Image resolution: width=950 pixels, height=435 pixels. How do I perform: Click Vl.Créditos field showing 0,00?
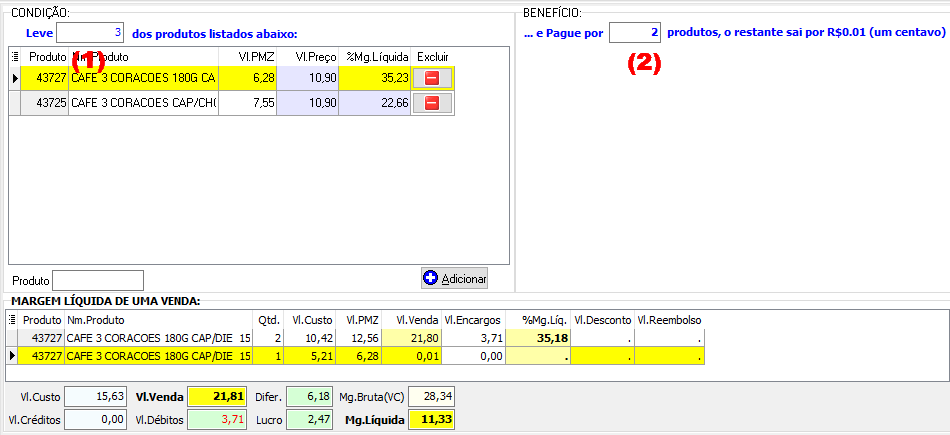(95, 419)
